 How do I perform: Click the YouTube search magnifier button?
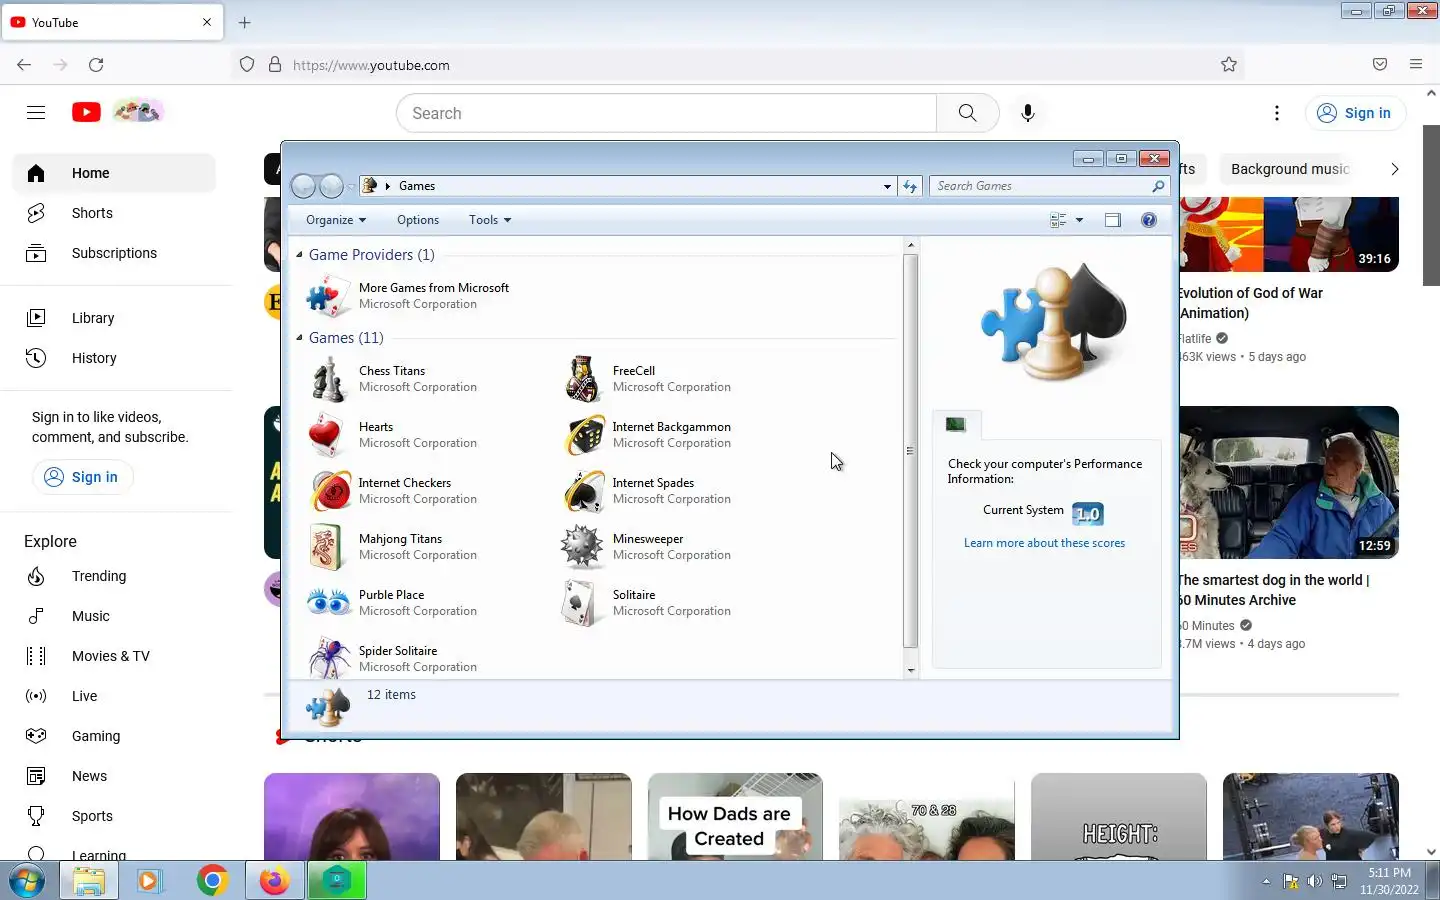click(x=967, y=113)
